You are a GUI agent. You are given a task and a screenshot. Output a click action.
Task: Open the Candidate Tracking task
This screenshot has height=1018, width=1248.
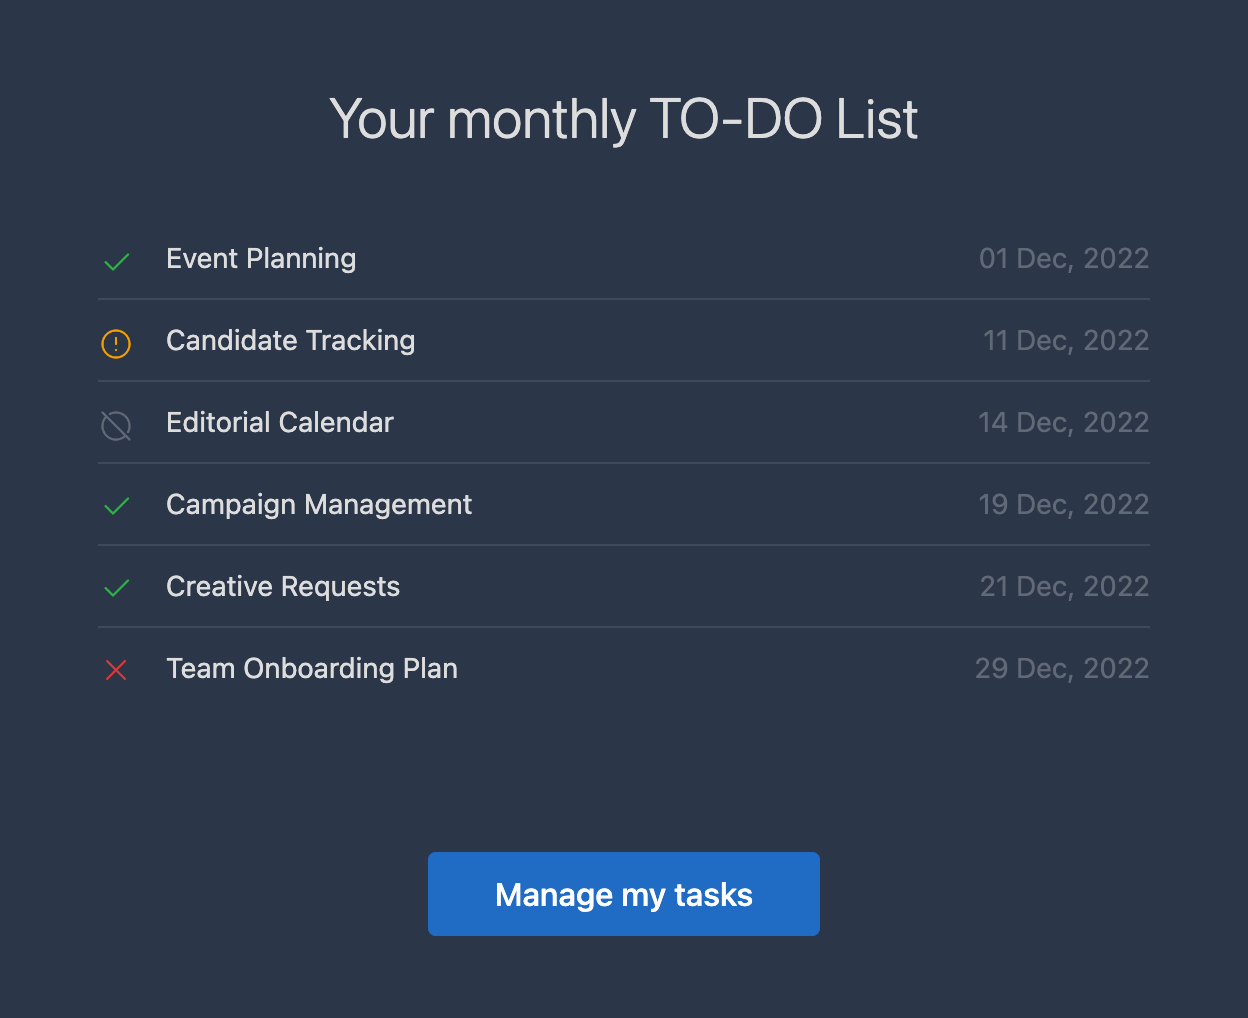pos(290,340)
